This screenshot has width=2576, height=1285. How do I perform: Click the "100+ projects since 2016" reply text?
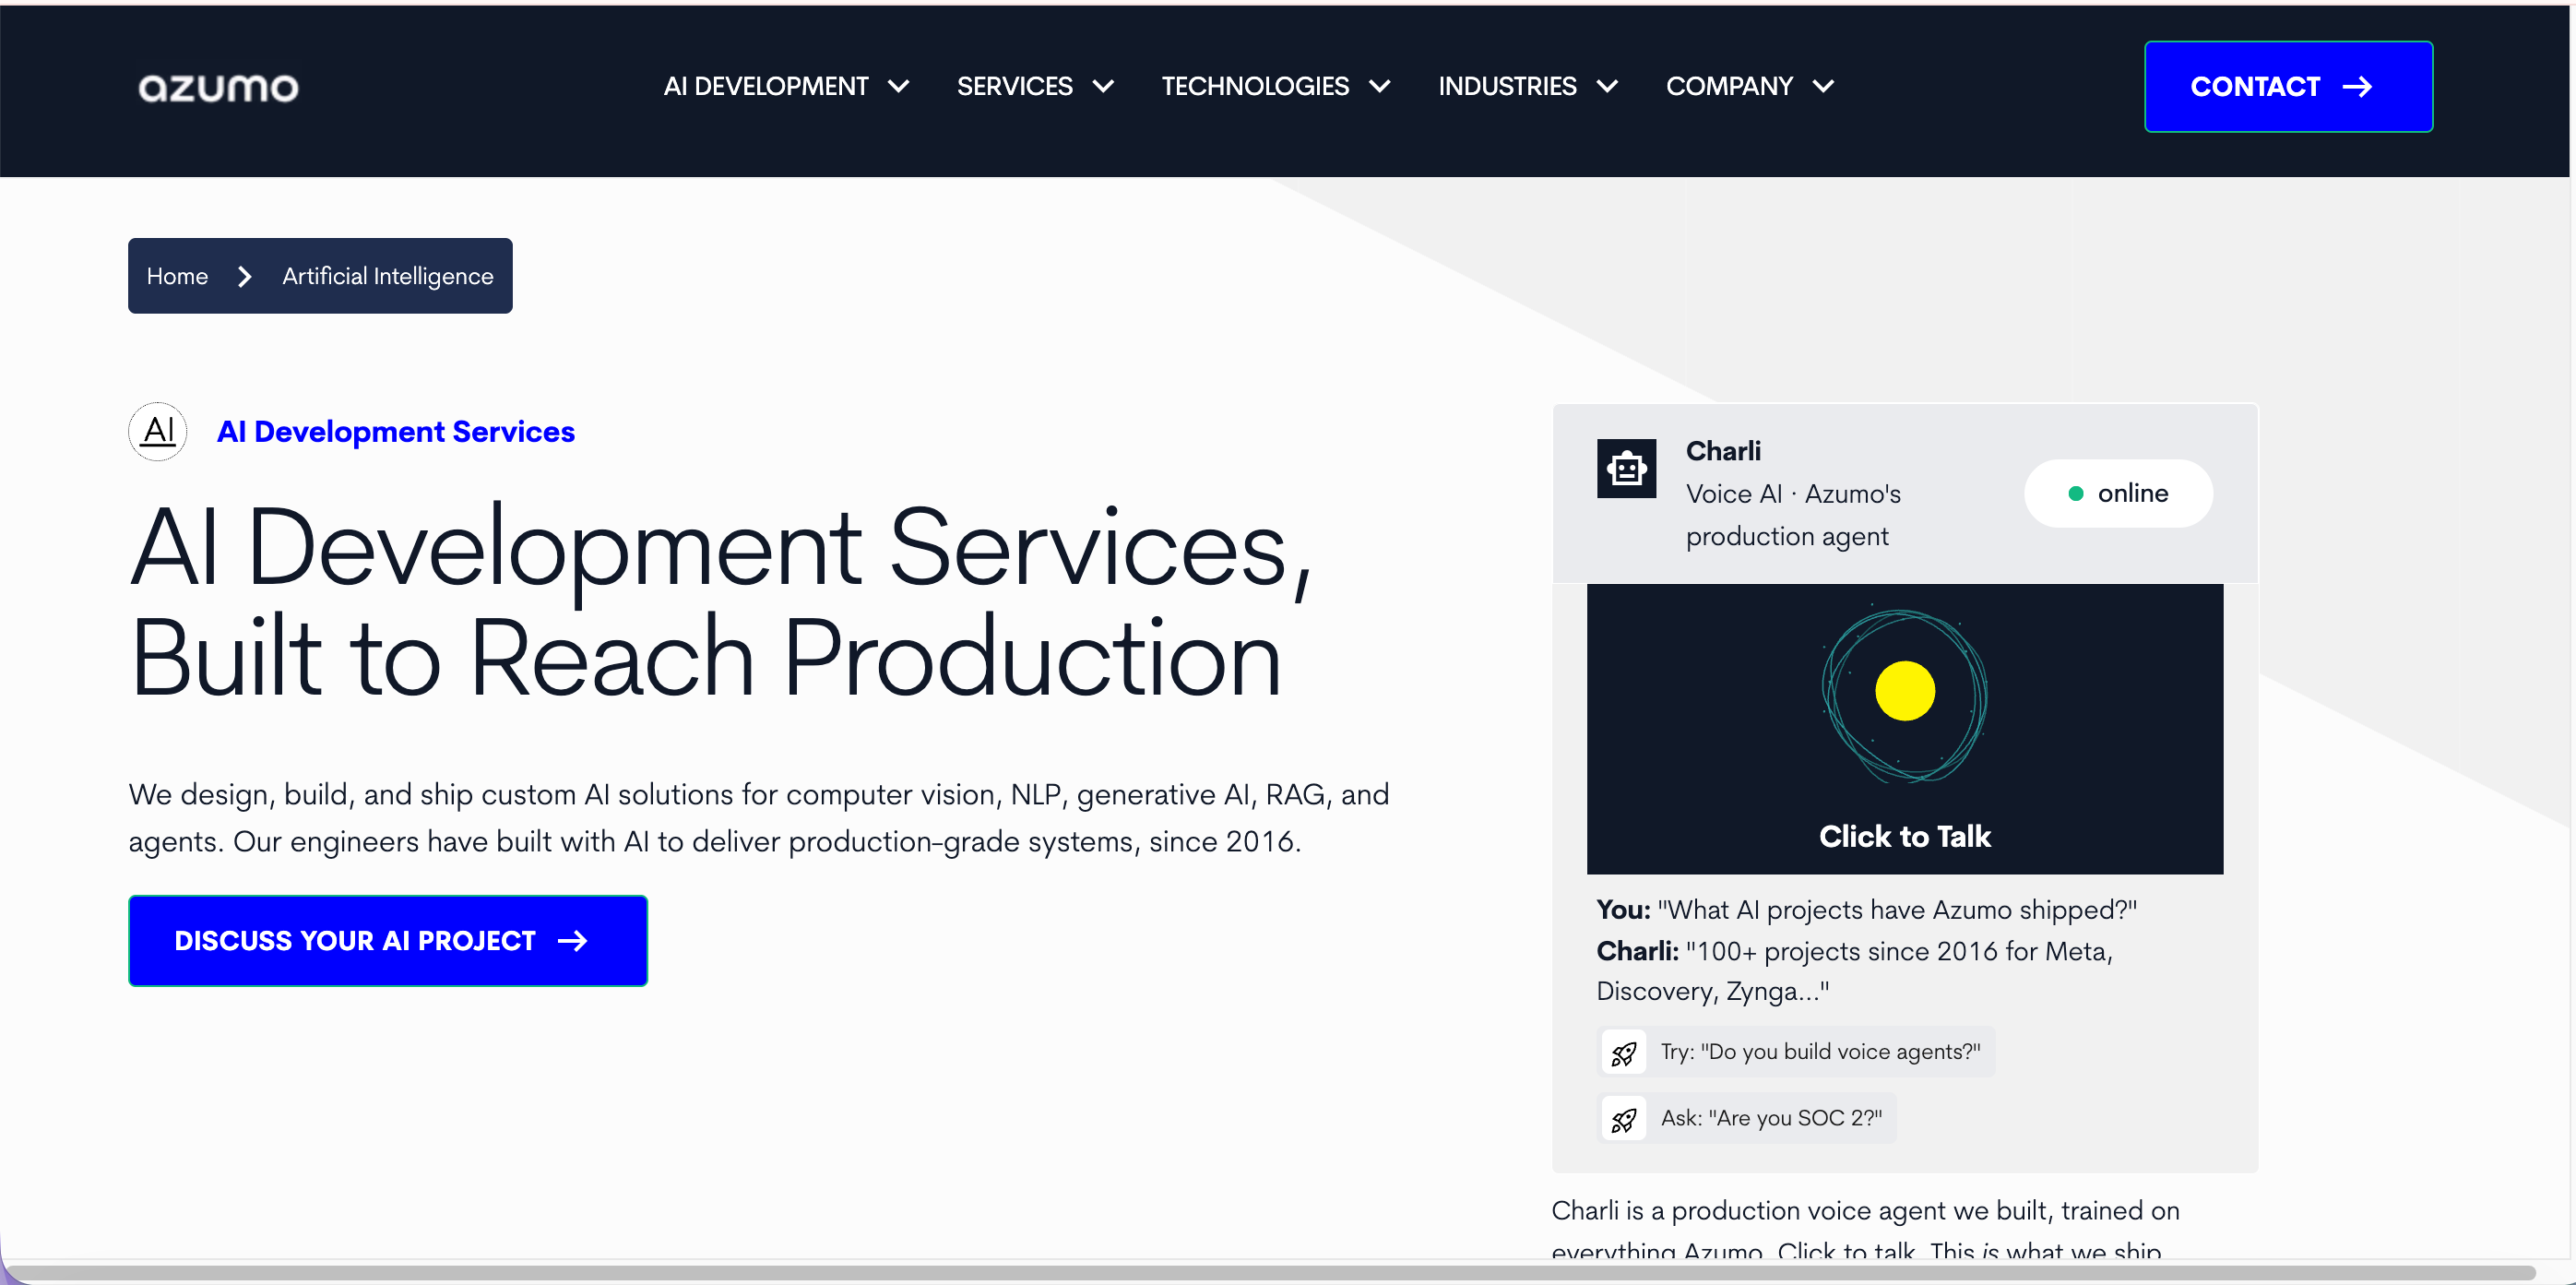pyautogui.click(x=1854, y=971)
